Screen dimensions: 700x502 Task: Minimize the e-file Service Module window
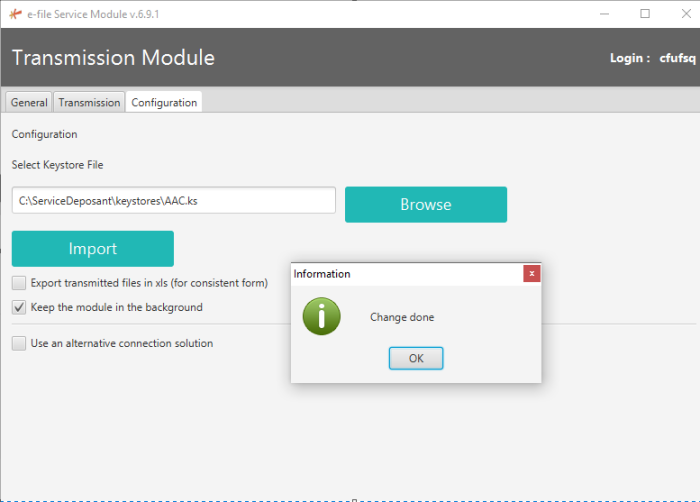click(x=606, y=14)
